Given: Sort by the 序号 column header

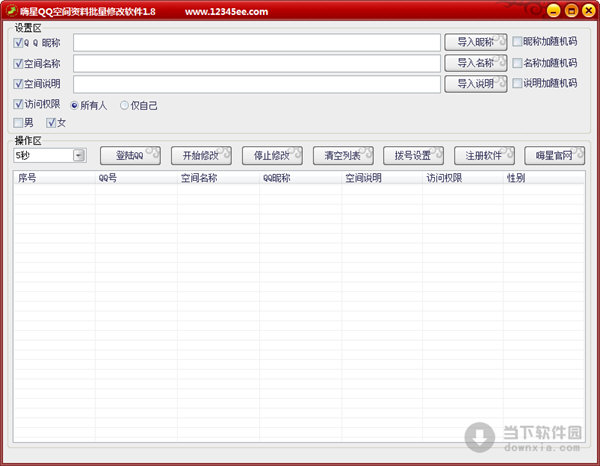Looking at the screenshot, I should [54, 178].
